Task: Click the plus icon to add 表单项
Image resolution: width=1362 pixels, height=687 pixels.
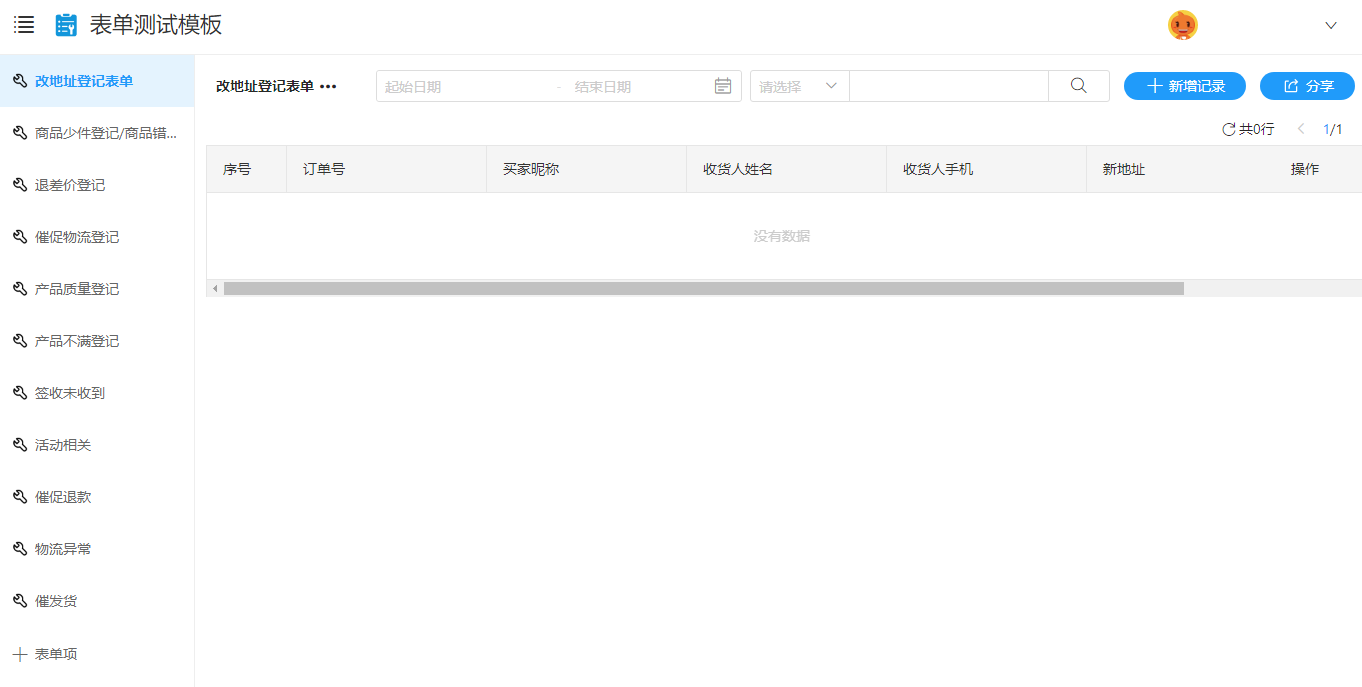Action: point(19,654)
